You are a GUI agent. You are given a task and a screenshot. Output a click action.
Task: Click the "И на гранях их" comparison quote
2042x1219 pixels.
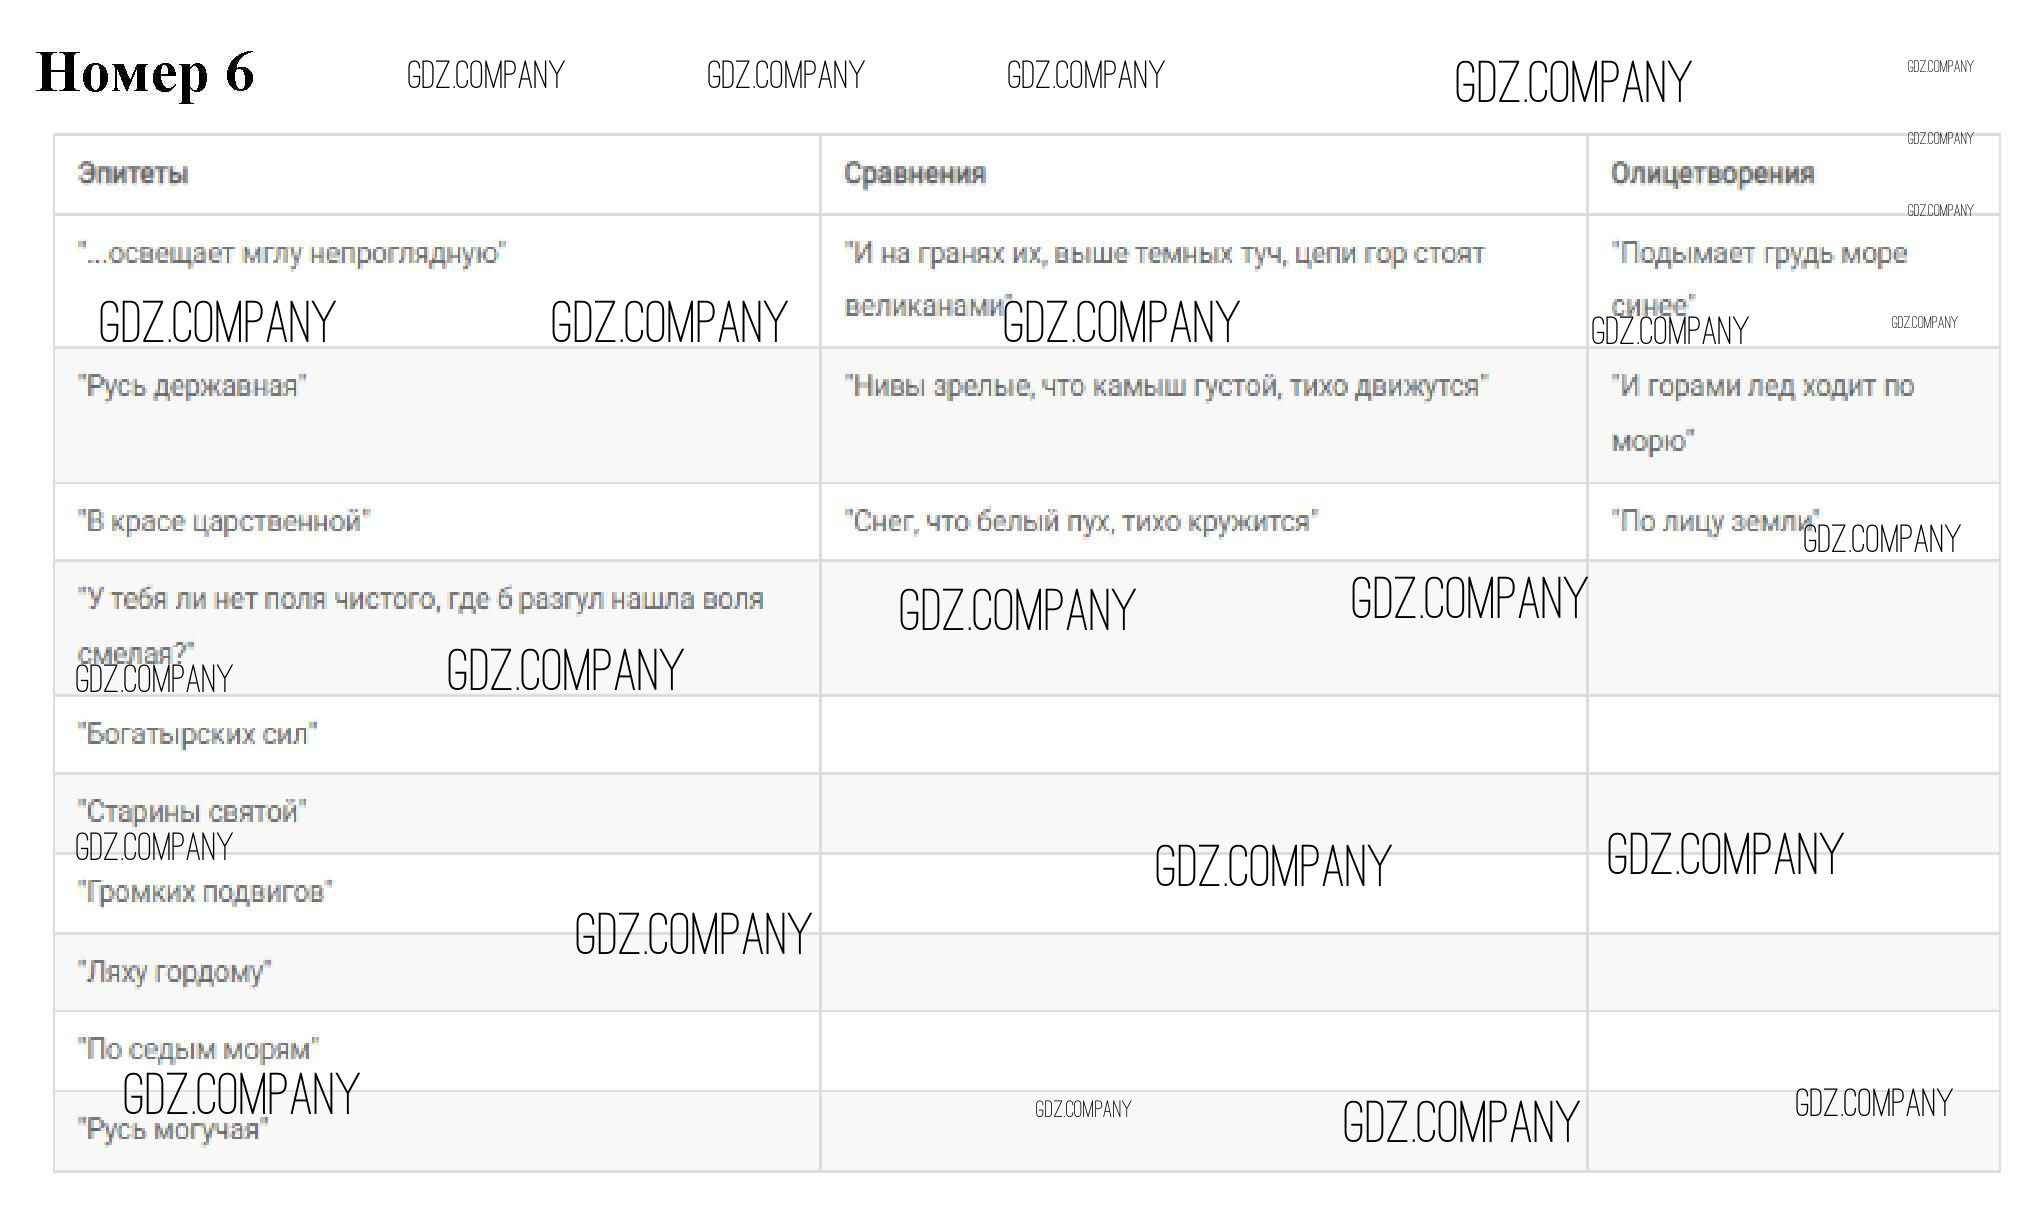[x=1164, y=254]
